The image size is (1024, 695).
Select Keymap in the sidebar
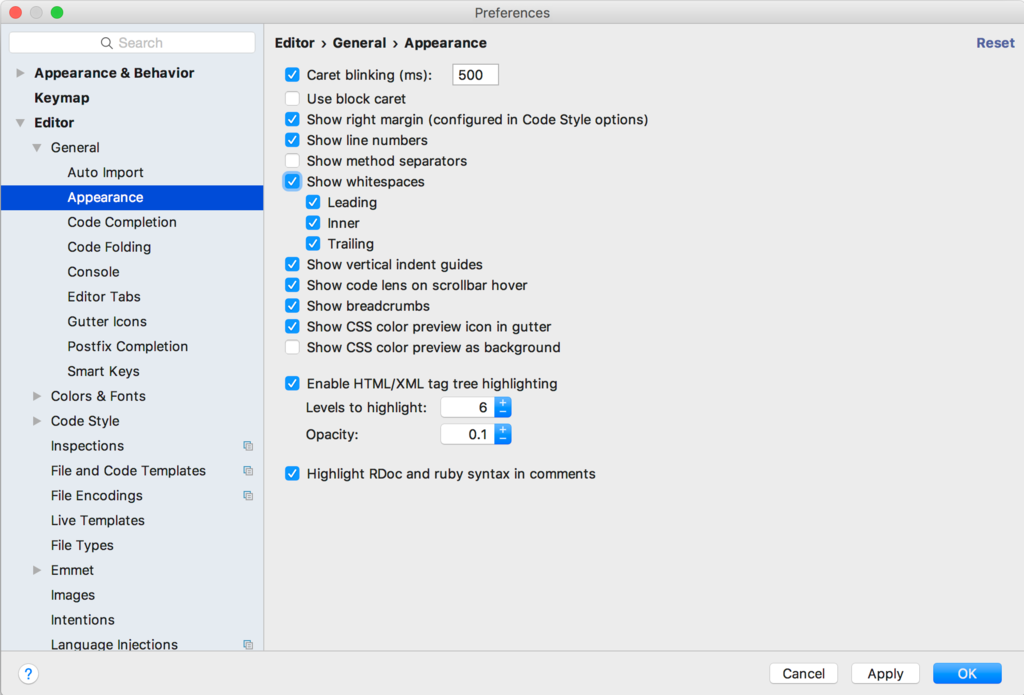click(62, 97)
